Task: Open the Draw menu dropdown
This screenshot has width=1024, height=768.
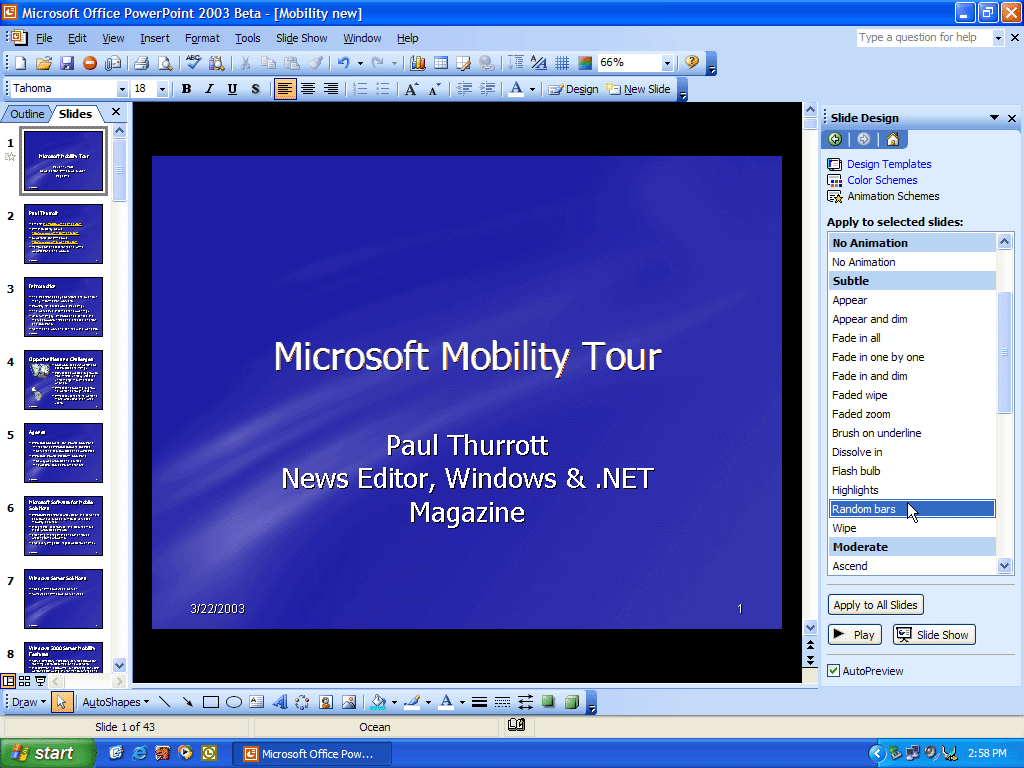Action: pyautogui.click(x=29, y=702)
